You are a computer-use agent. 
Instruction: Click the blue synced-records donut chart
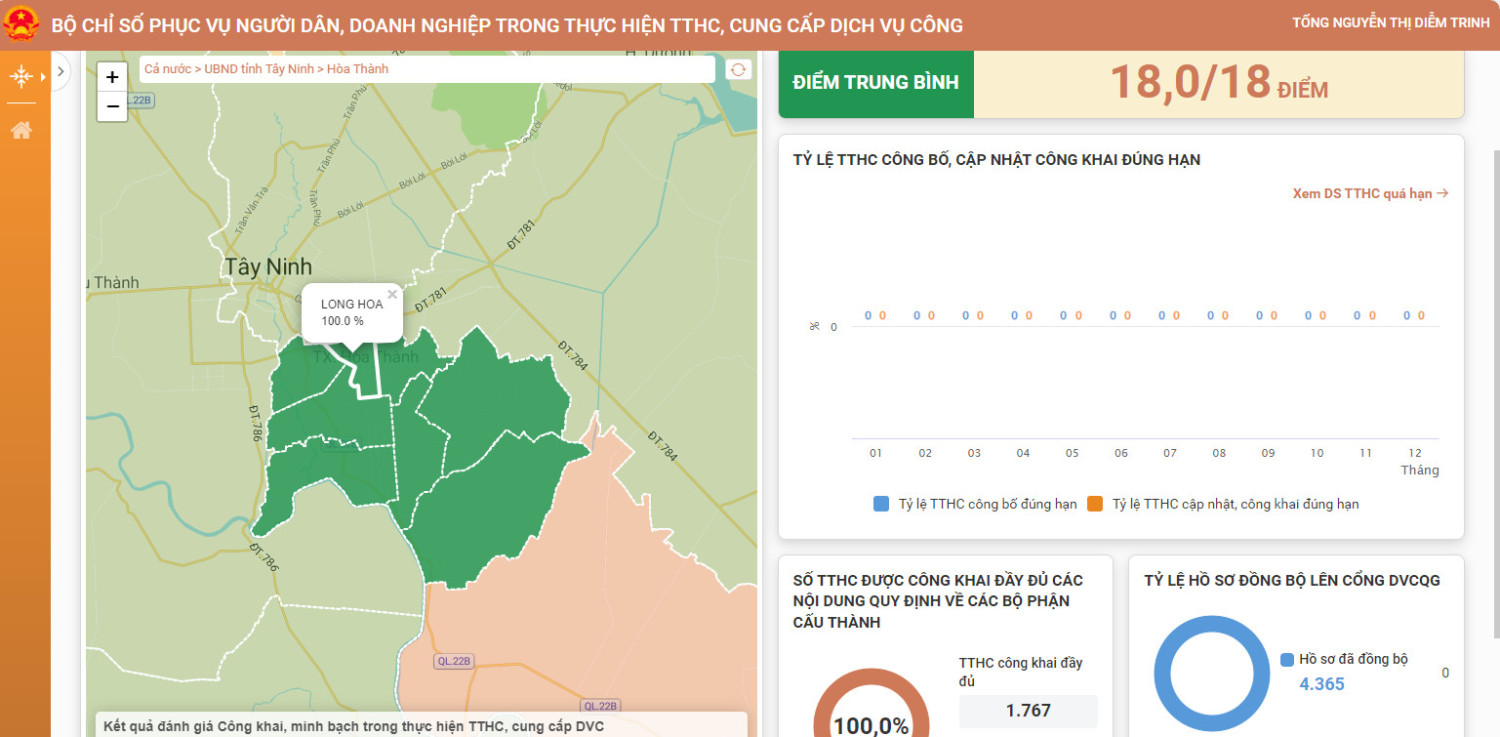1212,675
